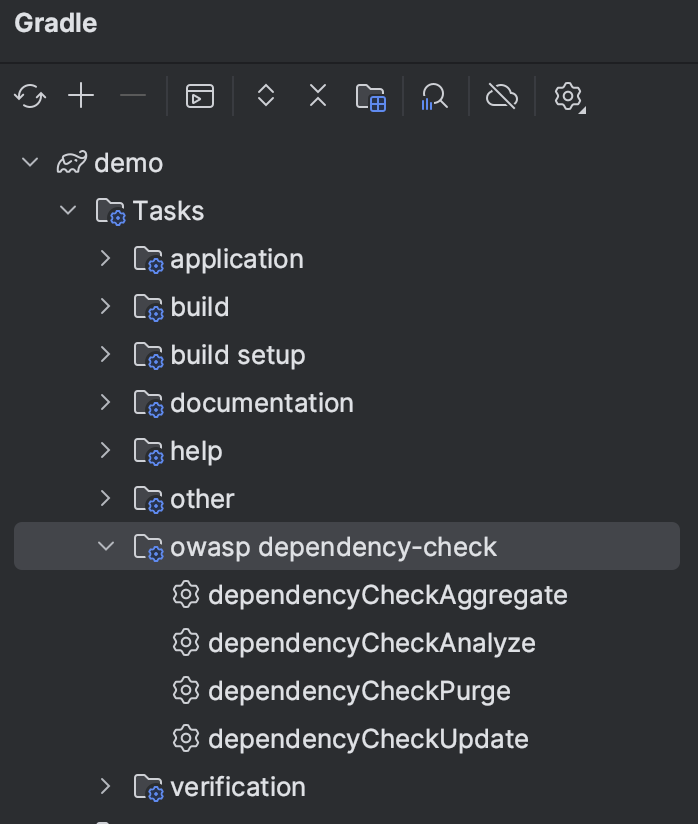Screen dimensions: 698x824
Task: Click Expand All tree icon
Action: coord(266,96)
